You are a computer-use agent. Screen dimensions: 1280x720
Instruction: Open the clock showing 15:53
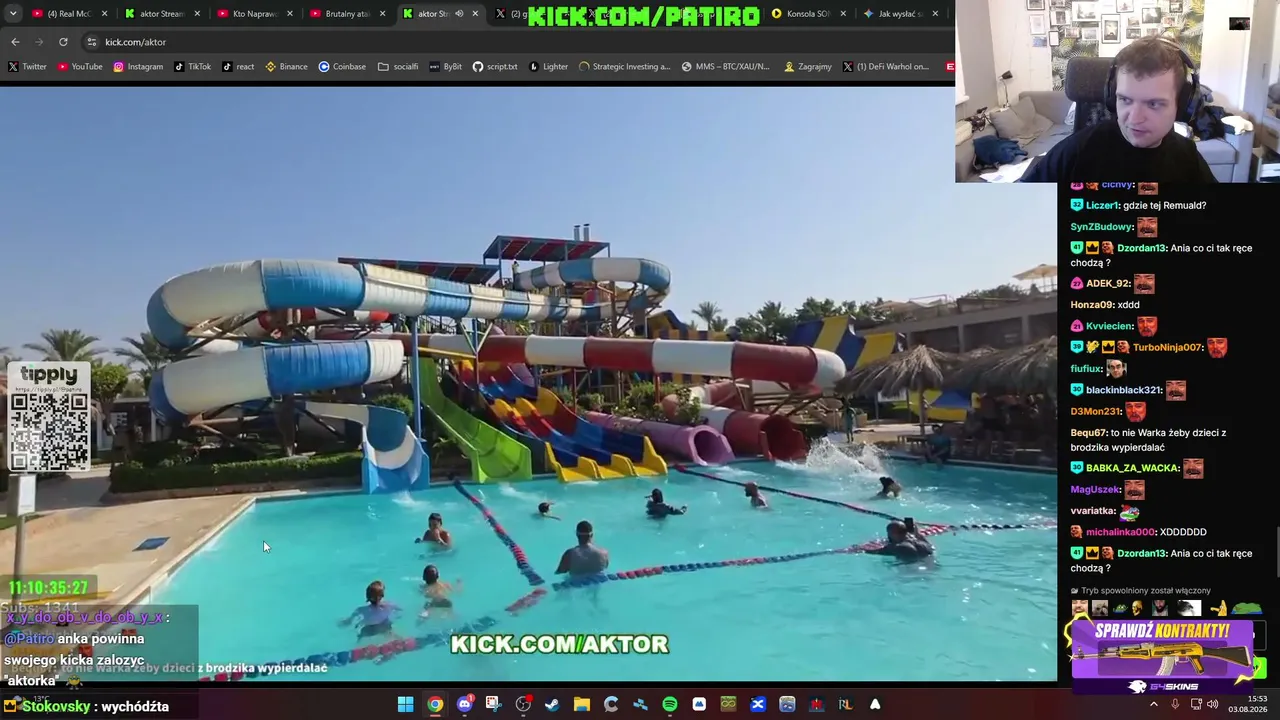(x=1248, y=704)
